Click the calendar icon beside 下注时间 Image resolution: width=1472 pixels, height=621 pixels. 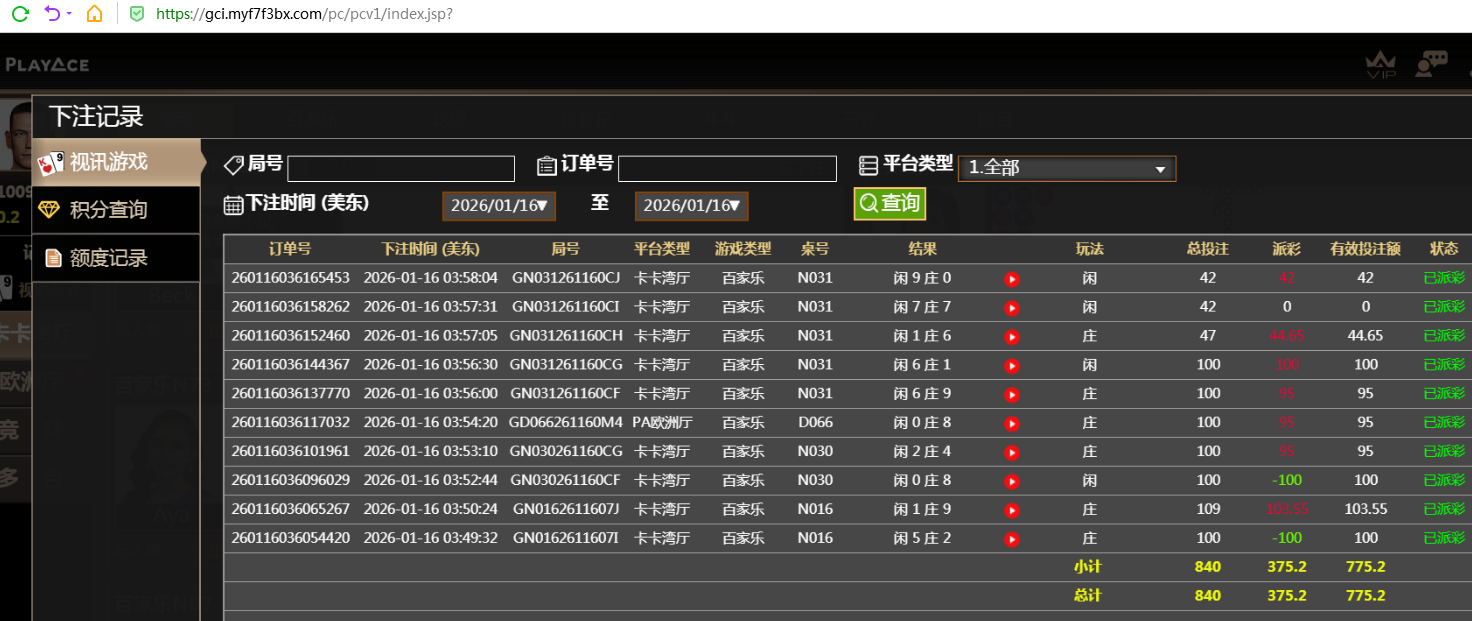point(234,203)
